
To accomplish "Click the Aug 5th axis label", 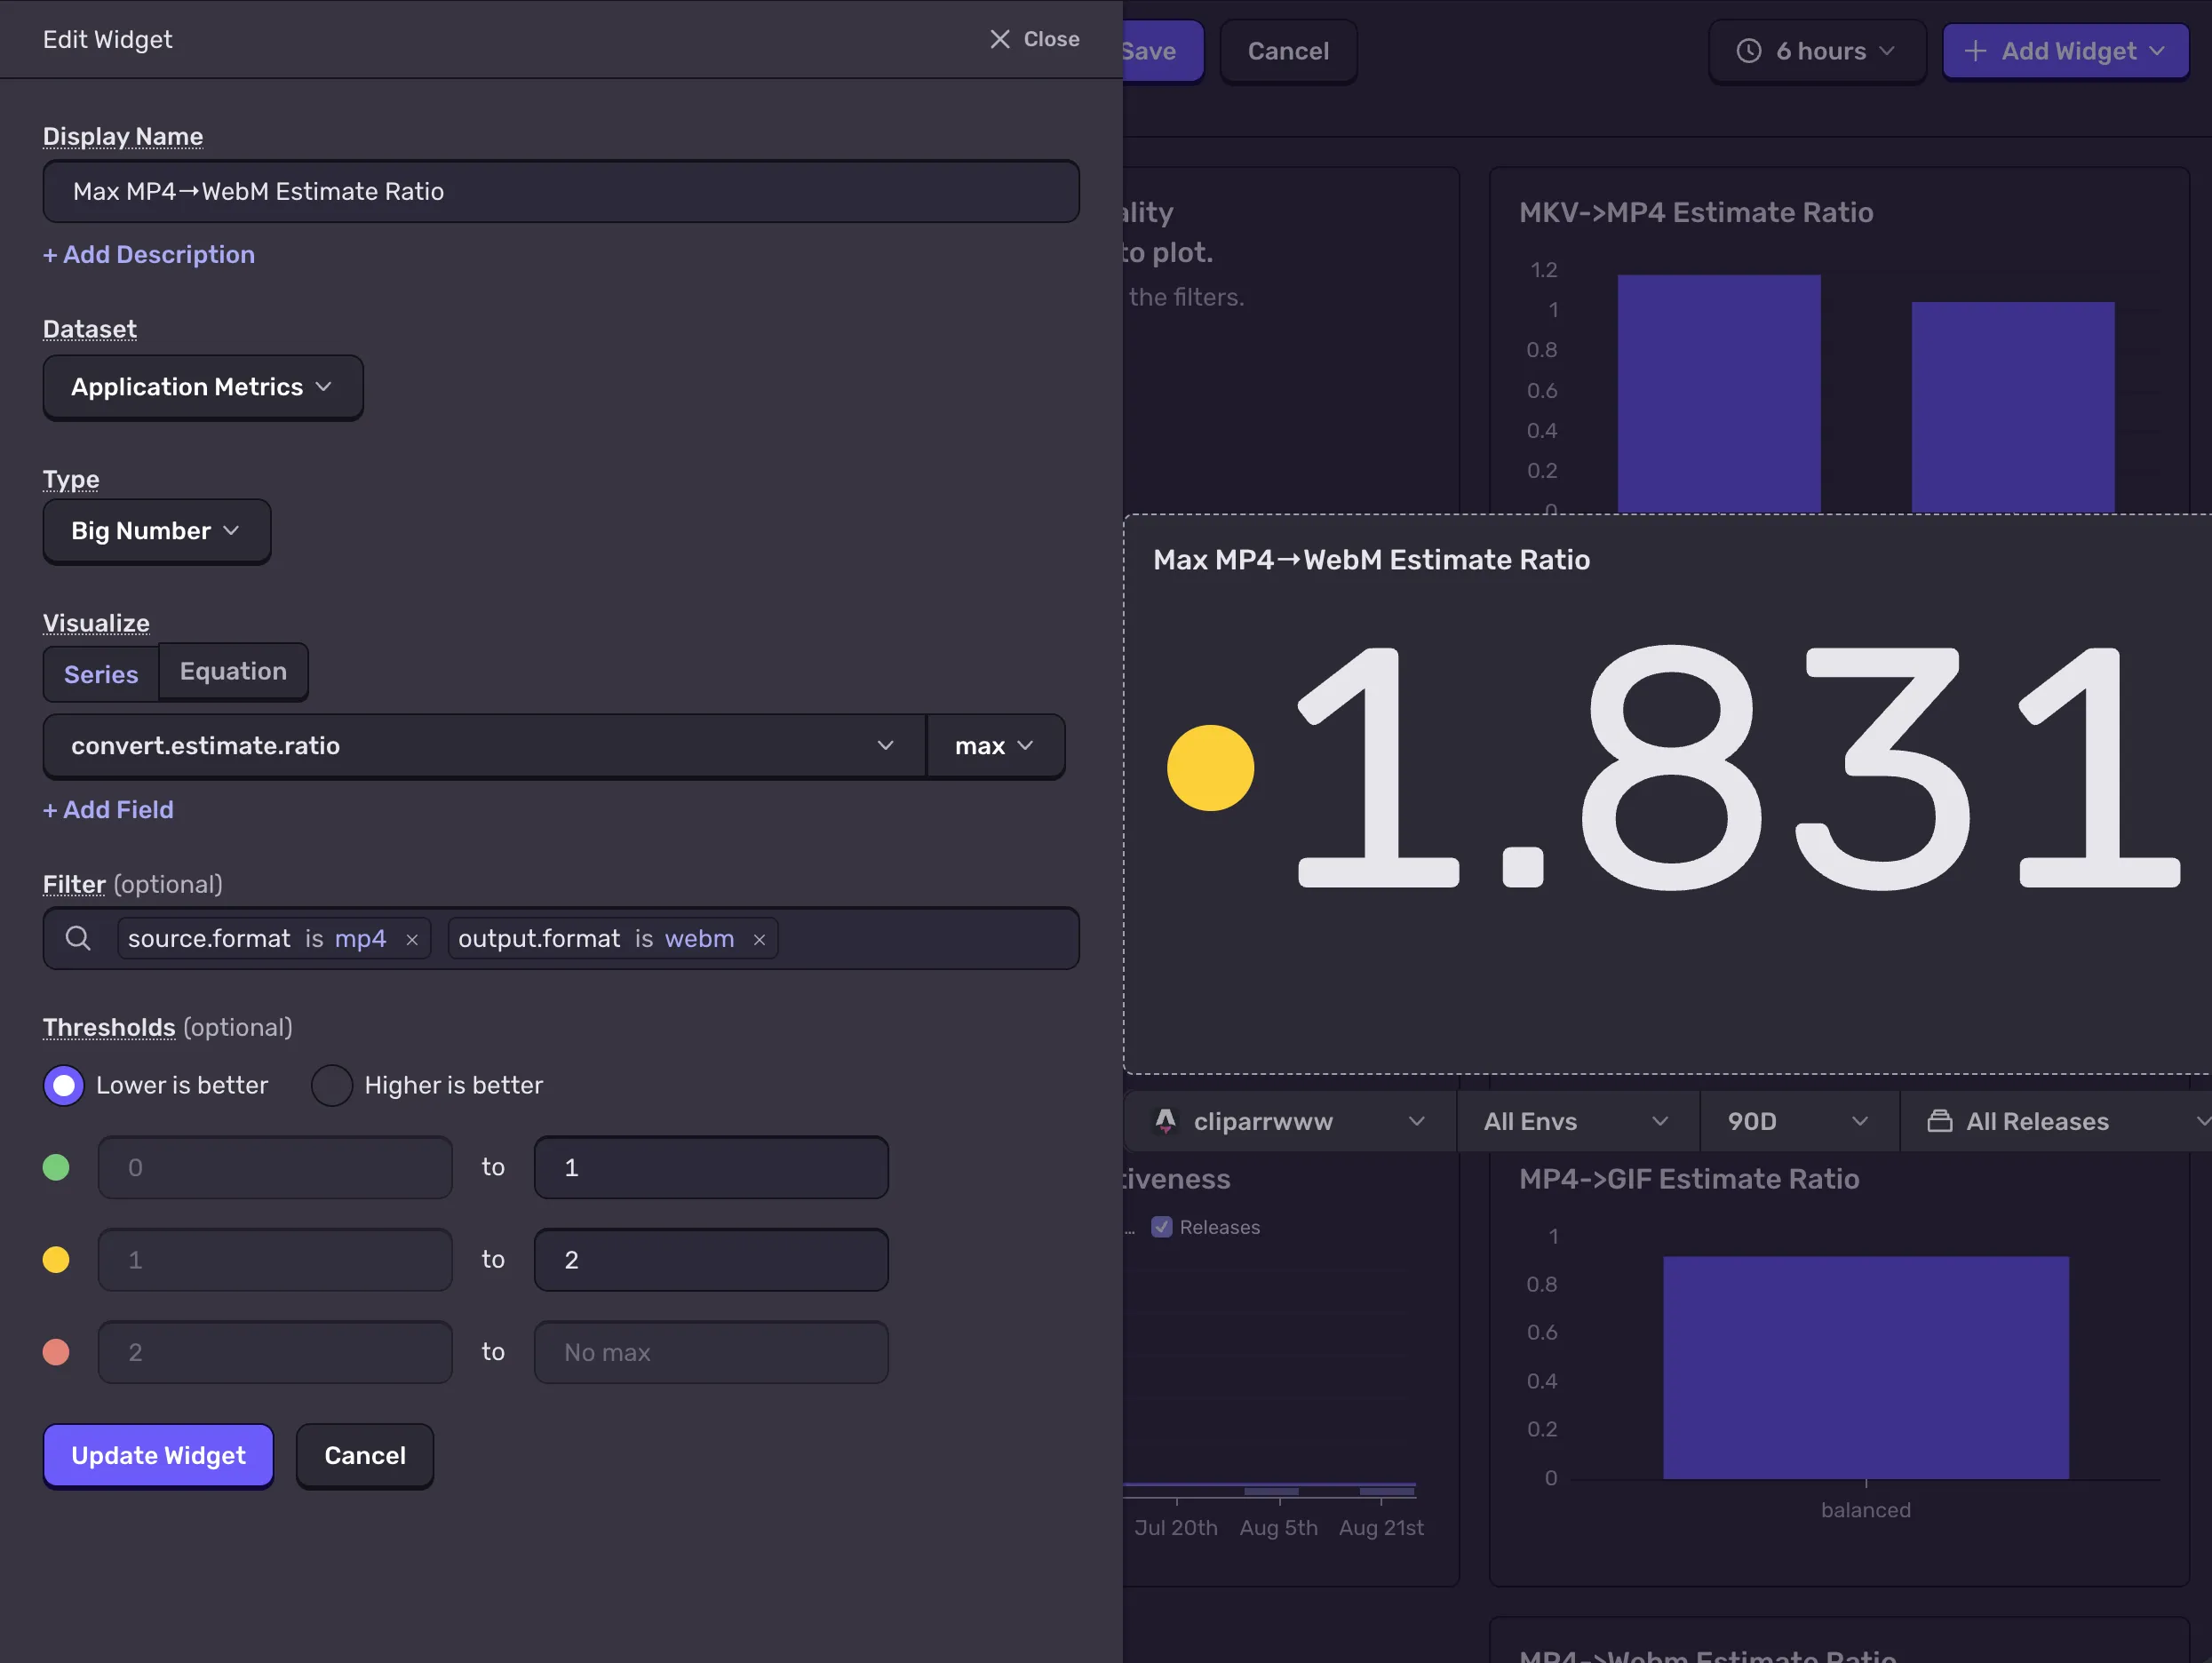I will point(1278,1528).
